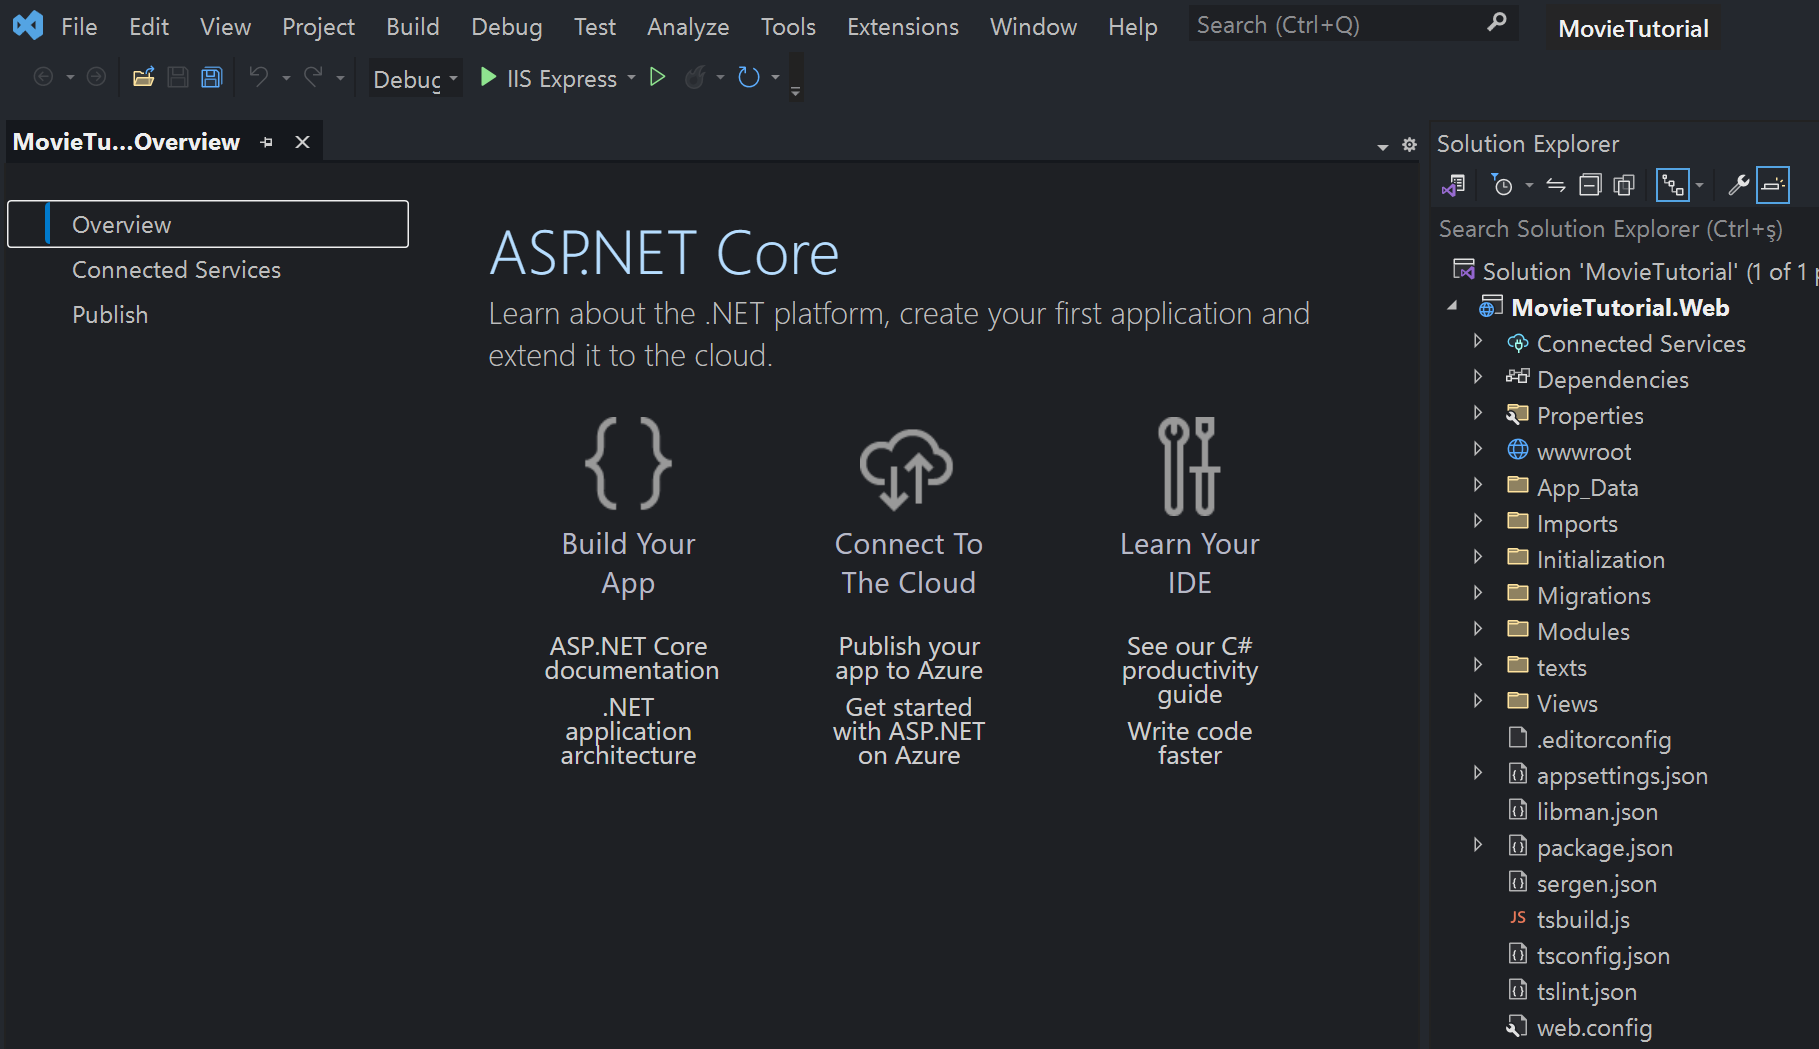Switch to the Publish section
1819x1049 pixels.
[110, 314]
